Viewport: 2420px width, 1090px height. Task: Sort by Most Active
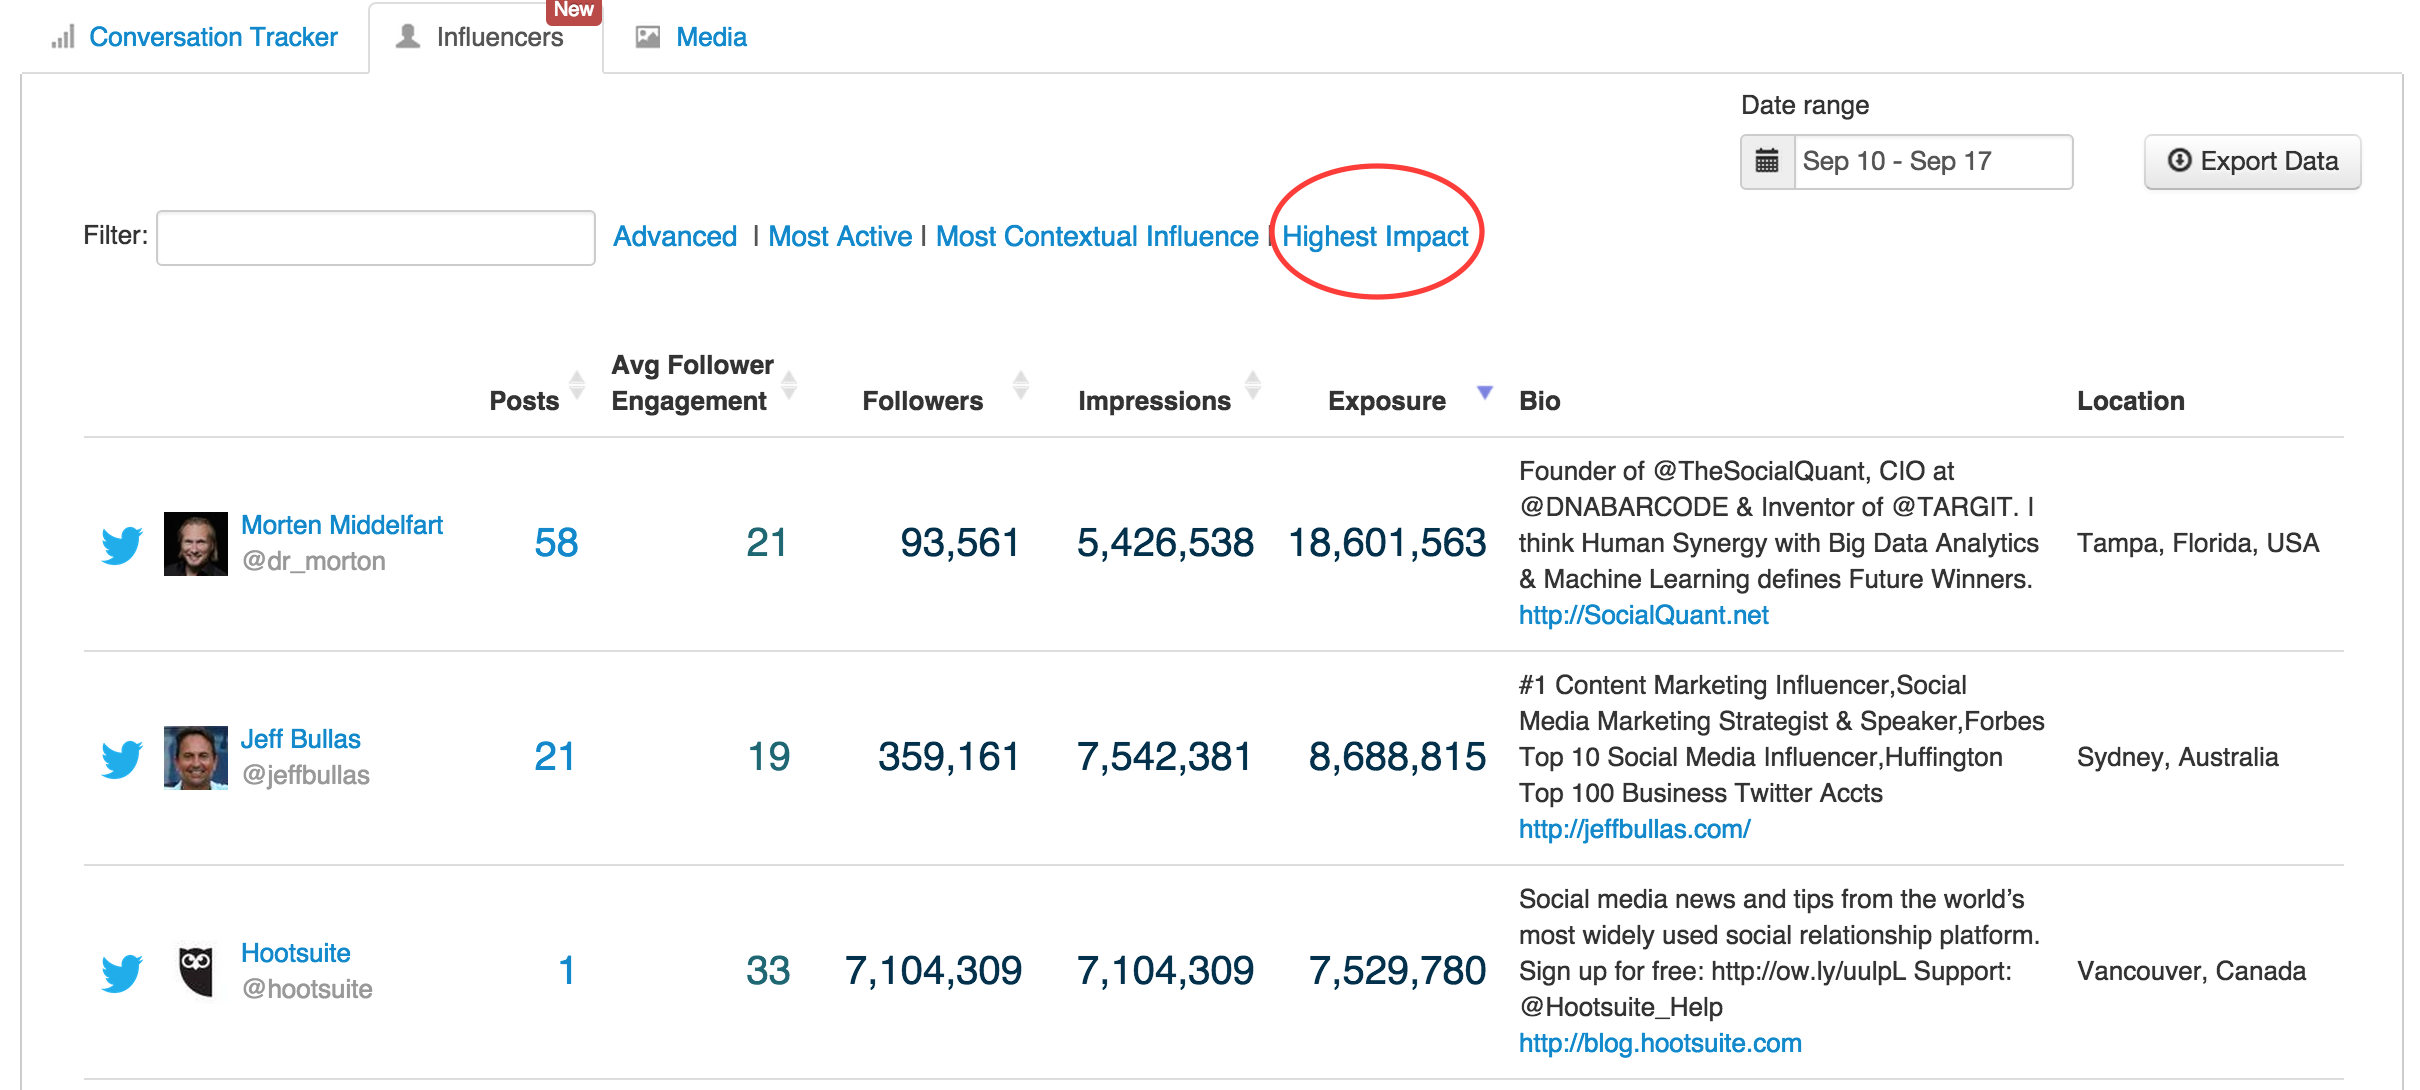point(840,236)
